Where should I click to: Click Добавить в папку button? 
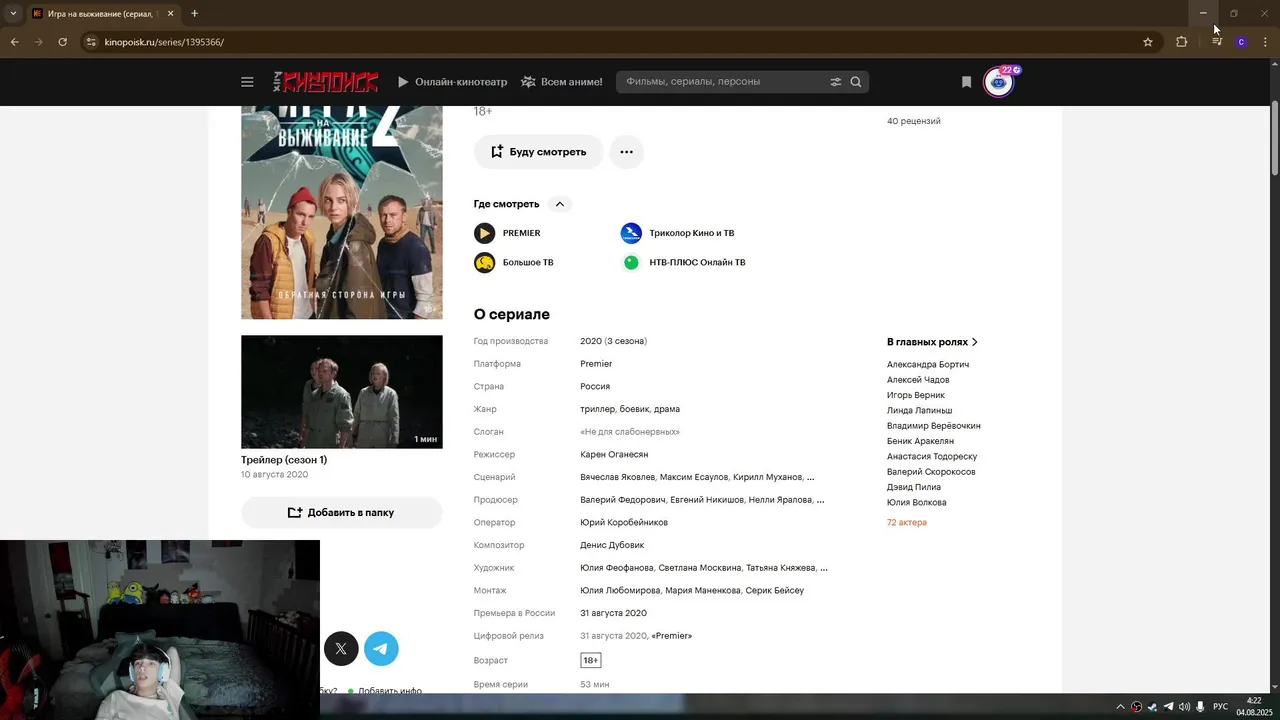coord(342,512)
